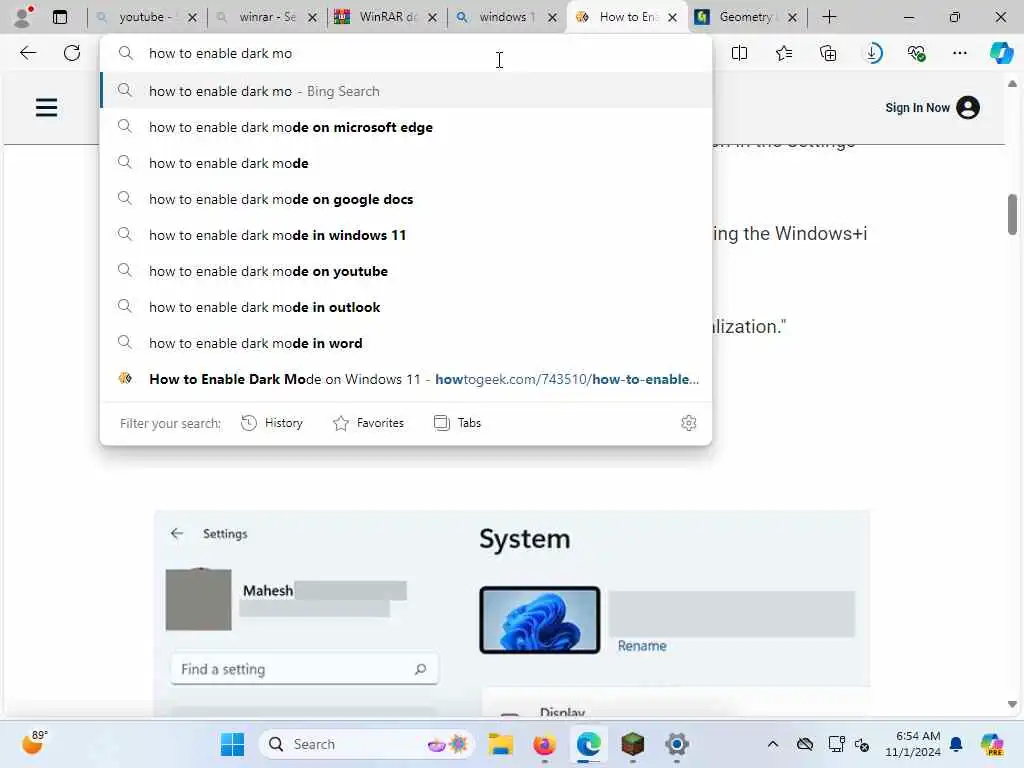Open the tab actions menu icon

click(60, 17)
